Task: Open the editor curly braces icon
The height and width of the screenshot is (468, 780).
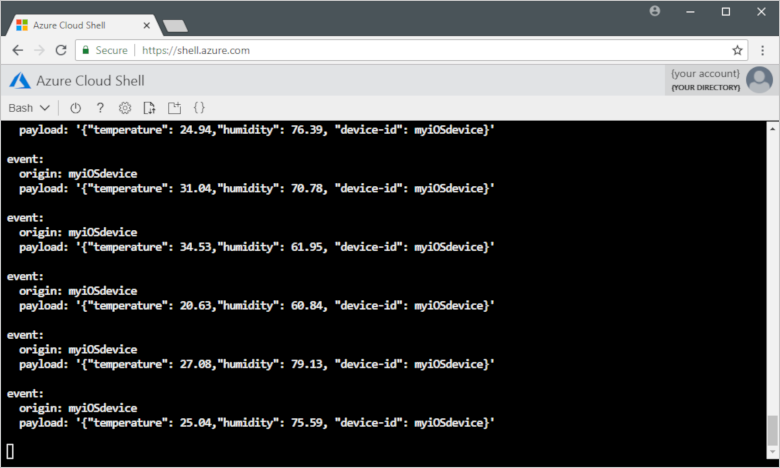Action: tap(199, 108)
